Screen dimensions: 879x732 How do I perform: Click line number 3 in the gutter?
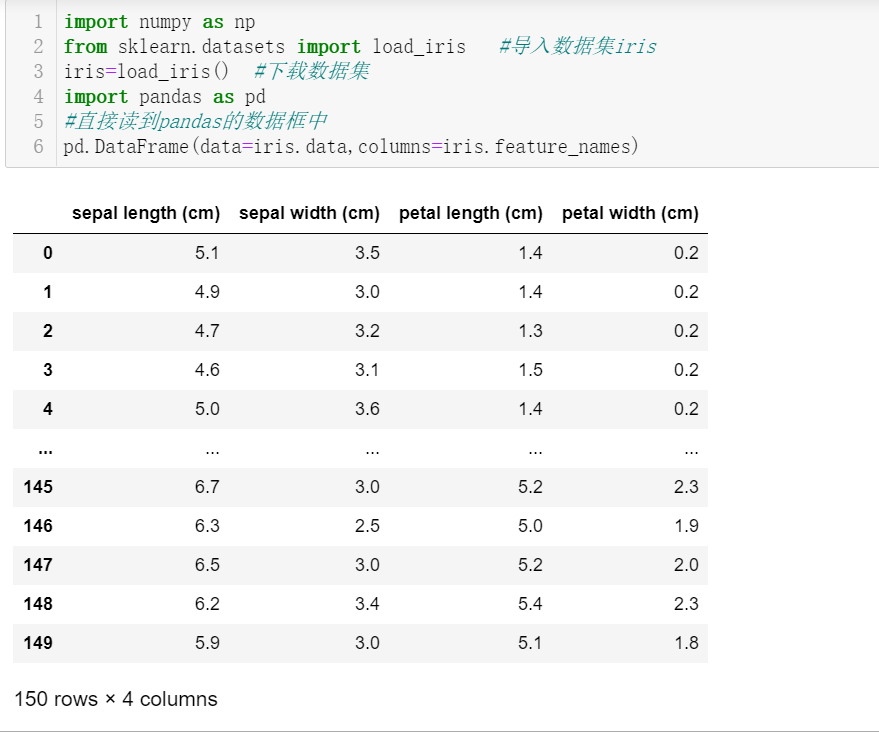pos(38,71)
